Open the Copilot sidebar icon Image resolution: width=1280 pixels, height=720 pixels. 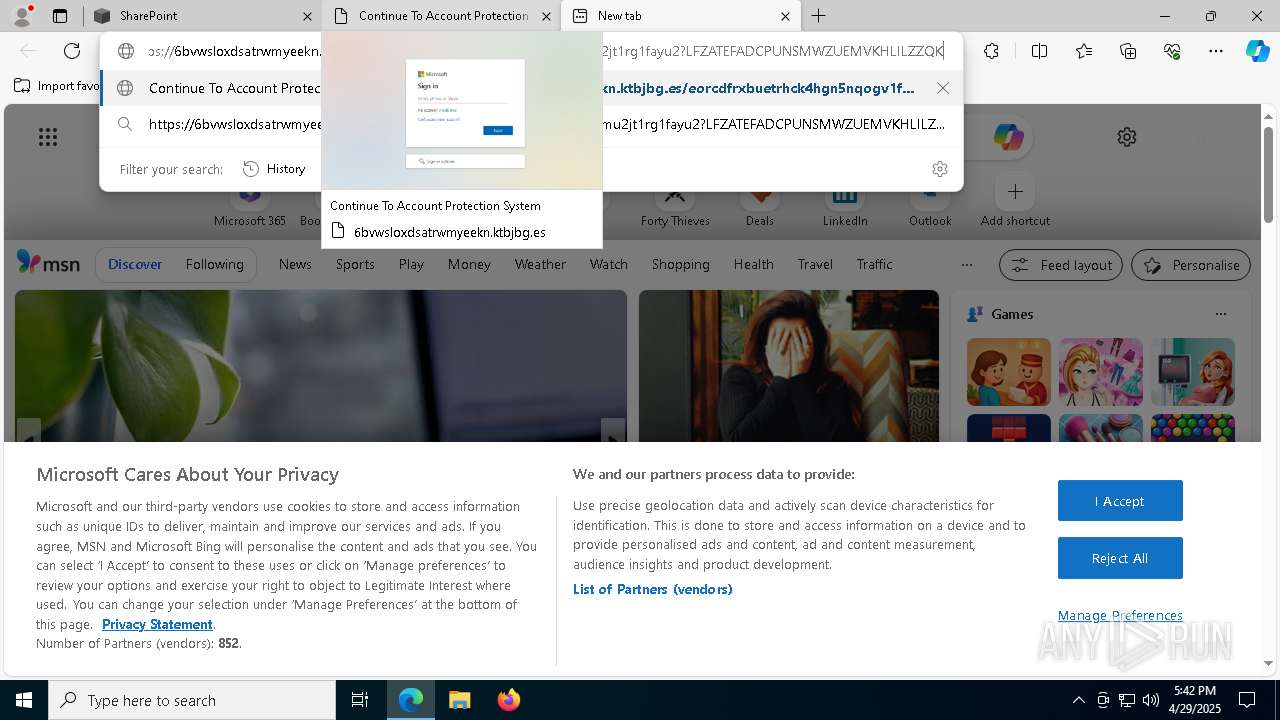[x=1258, y=51]
